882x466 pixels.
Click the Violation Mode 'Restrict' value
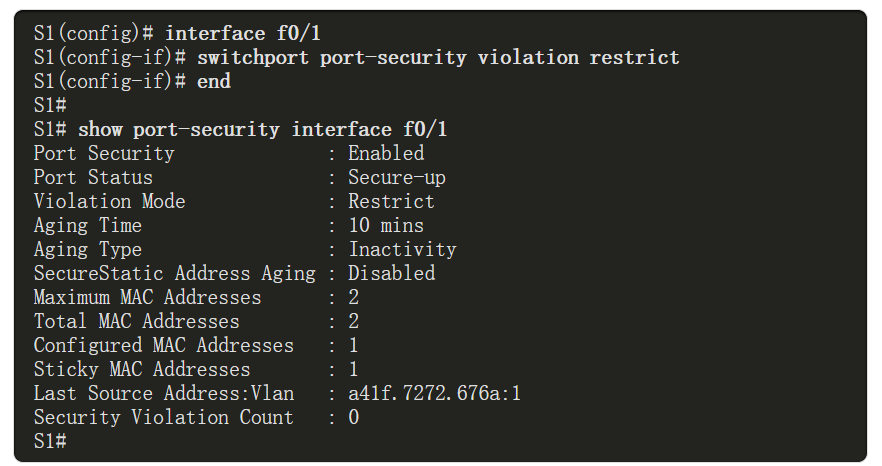click(391, 201)
